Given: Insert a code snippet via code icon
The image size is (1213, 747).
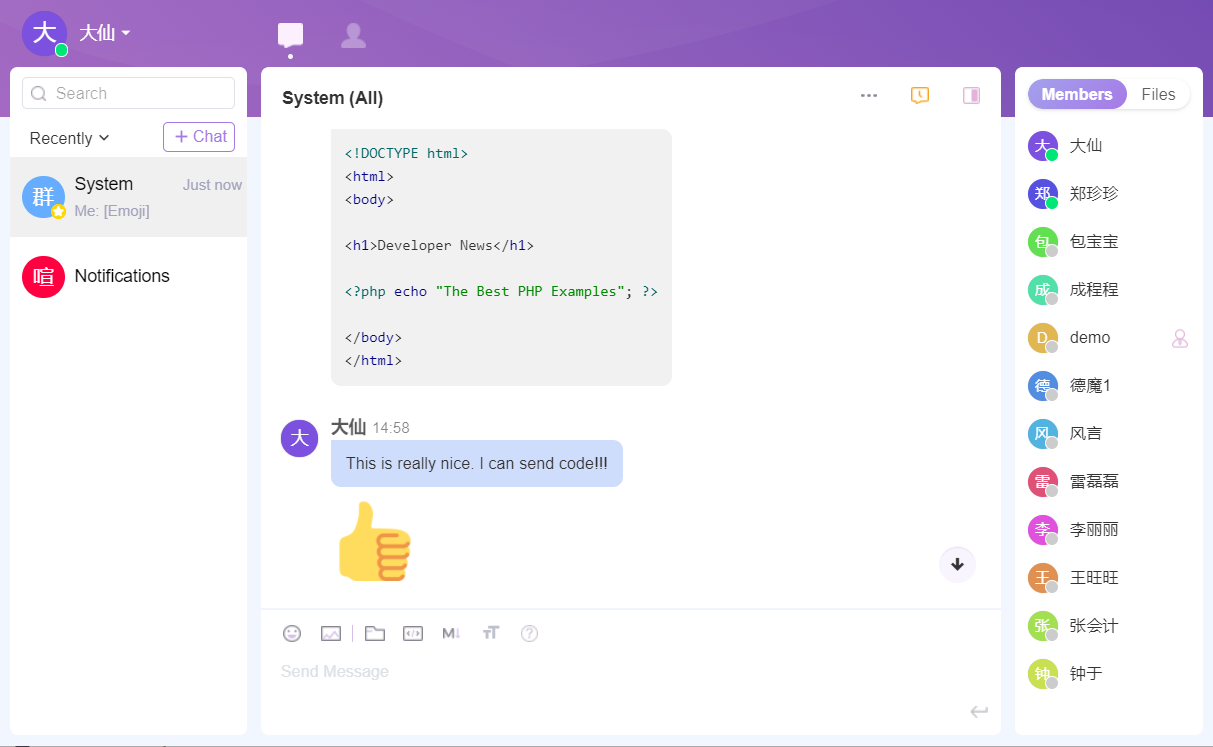Looking at the screenshot, I should coord(413,633).
